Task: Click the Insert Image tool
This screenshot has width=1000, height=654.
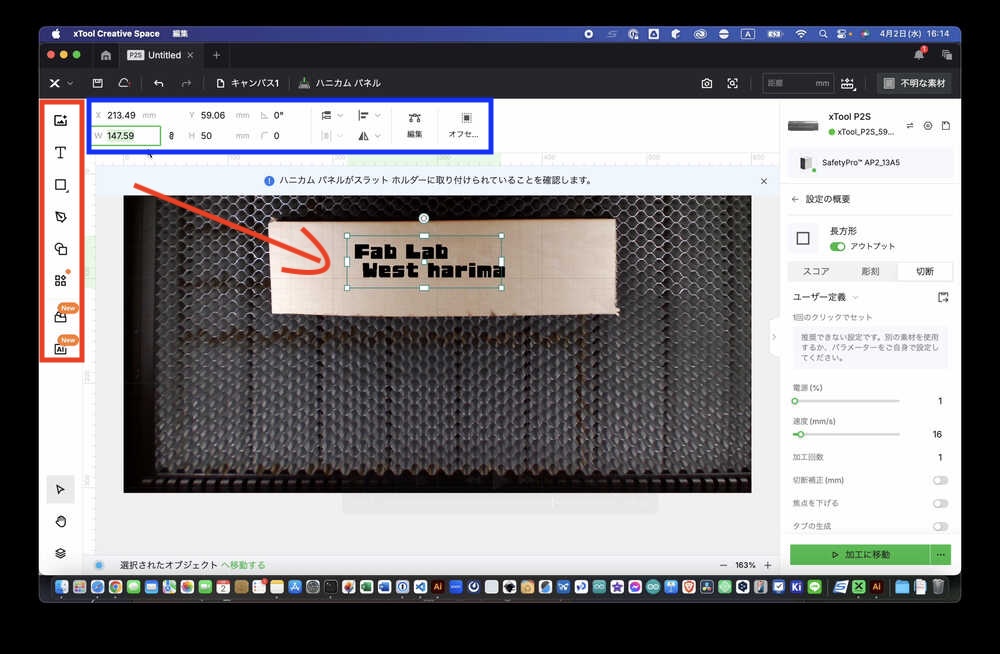Action: pyautogui.click(x=61, y=121)
